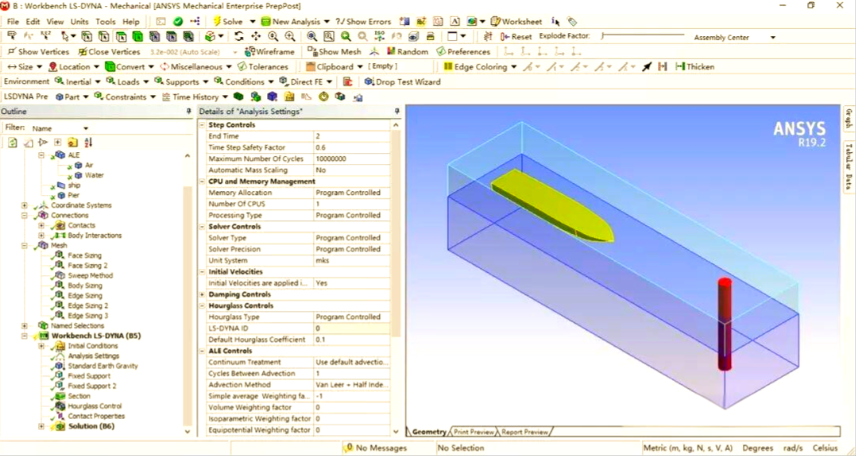856x456 pixels.
Task: Toggle Show Mesh
Action: 334,51
